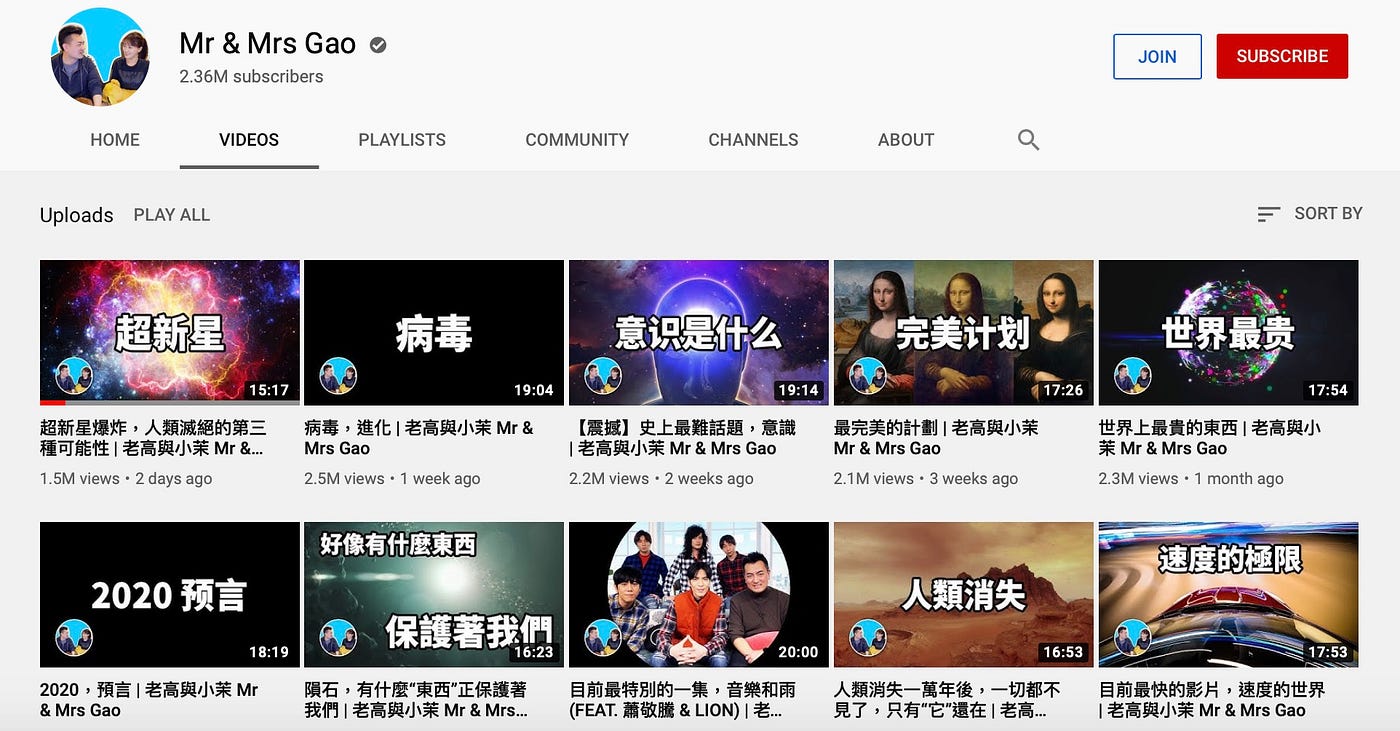Click the 1.5M views 2 days ago text
Image resolution: width=1400 pixels, height=731 pixels.
pos(126,479)
